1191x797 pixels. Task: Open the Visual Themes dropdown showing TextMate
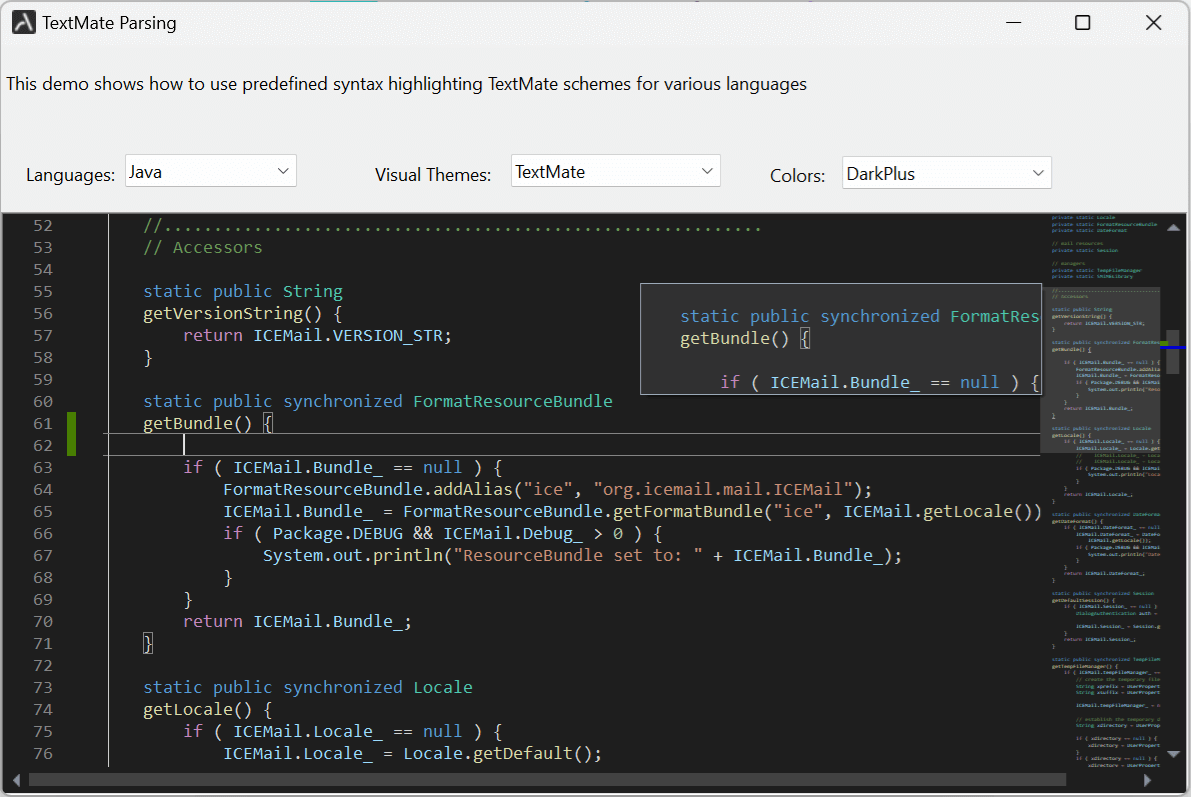(615, 172)
